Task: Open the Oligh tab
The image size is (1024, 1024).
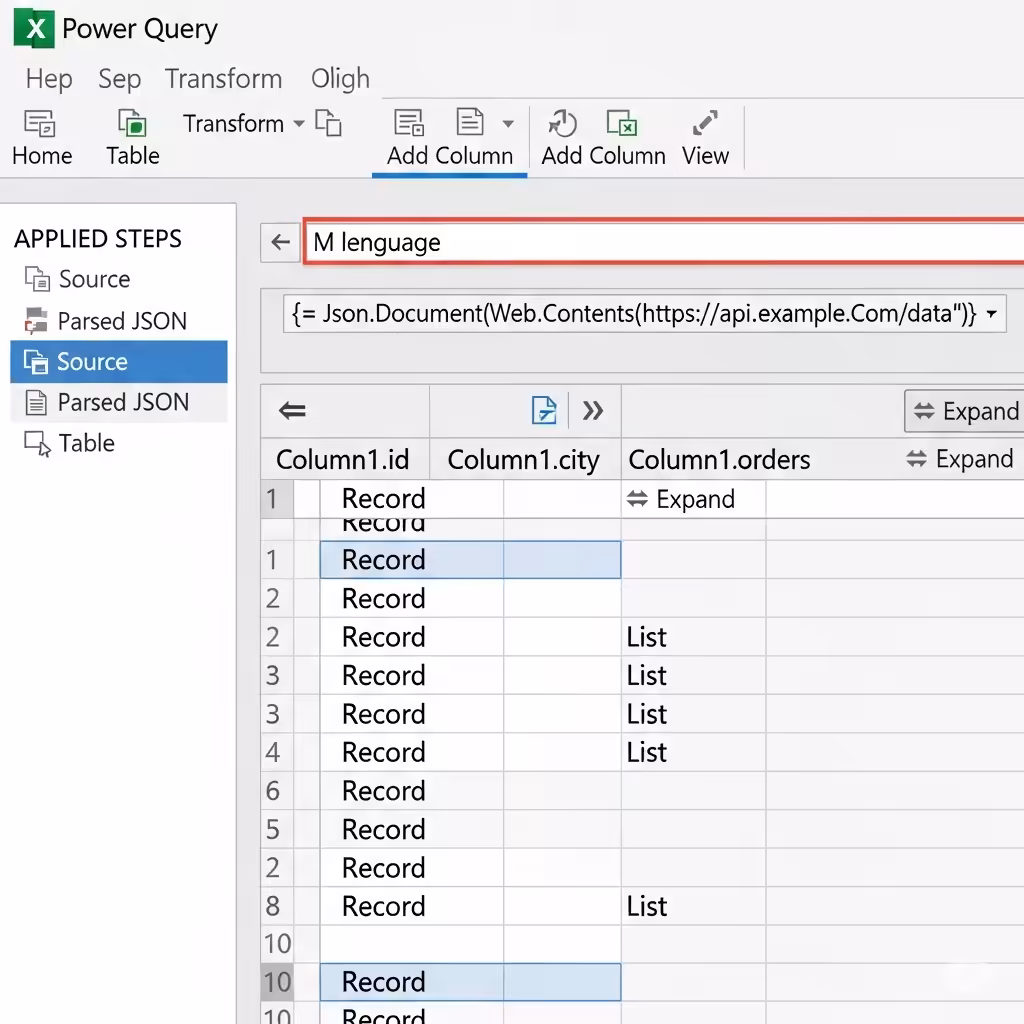Action: point(340,79)
